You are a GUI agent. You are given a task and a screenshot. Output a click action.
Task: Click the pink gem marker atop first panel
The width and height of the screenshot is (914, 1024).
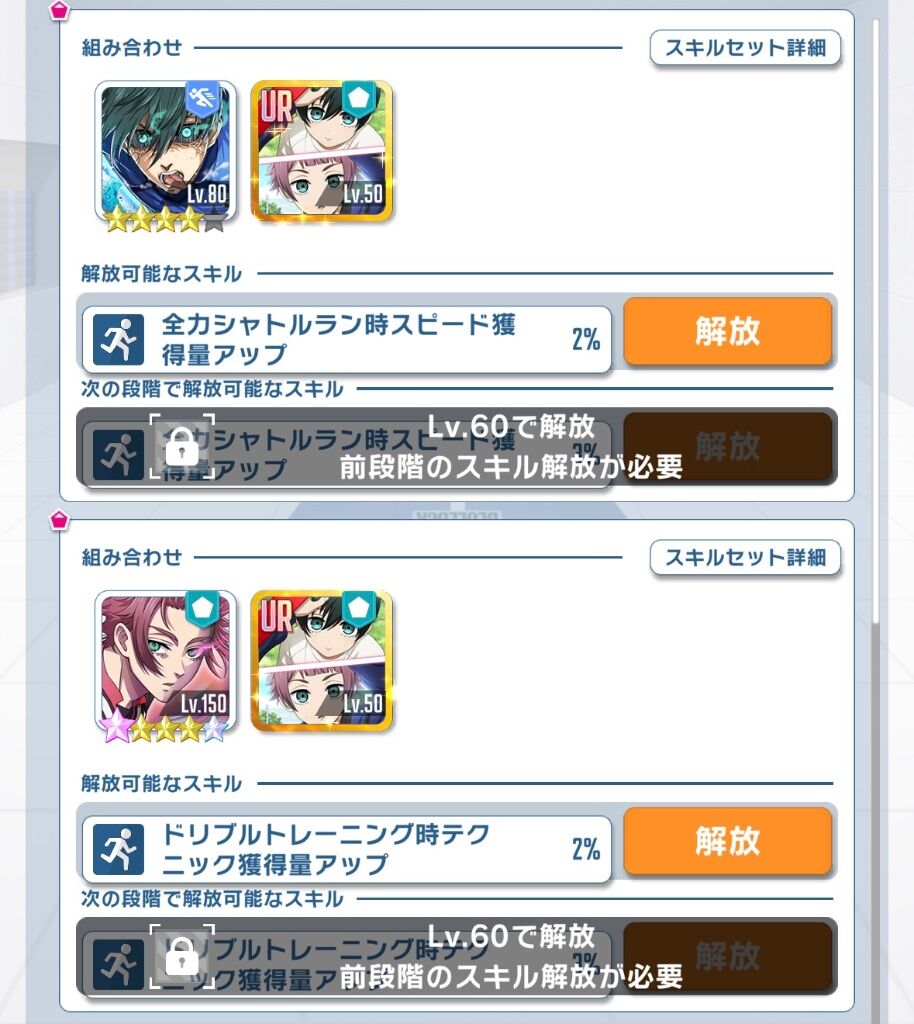tap(59, 10)
